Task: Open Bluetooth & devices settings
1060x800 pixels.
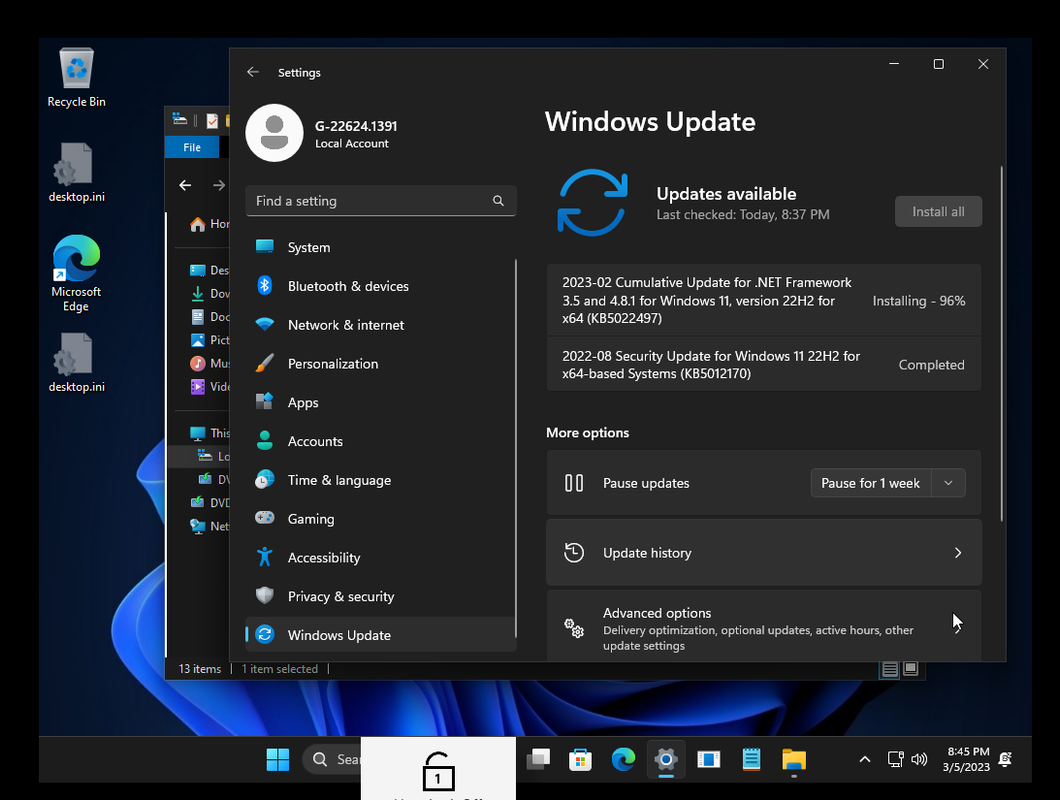Action: [x=380, y=286]
